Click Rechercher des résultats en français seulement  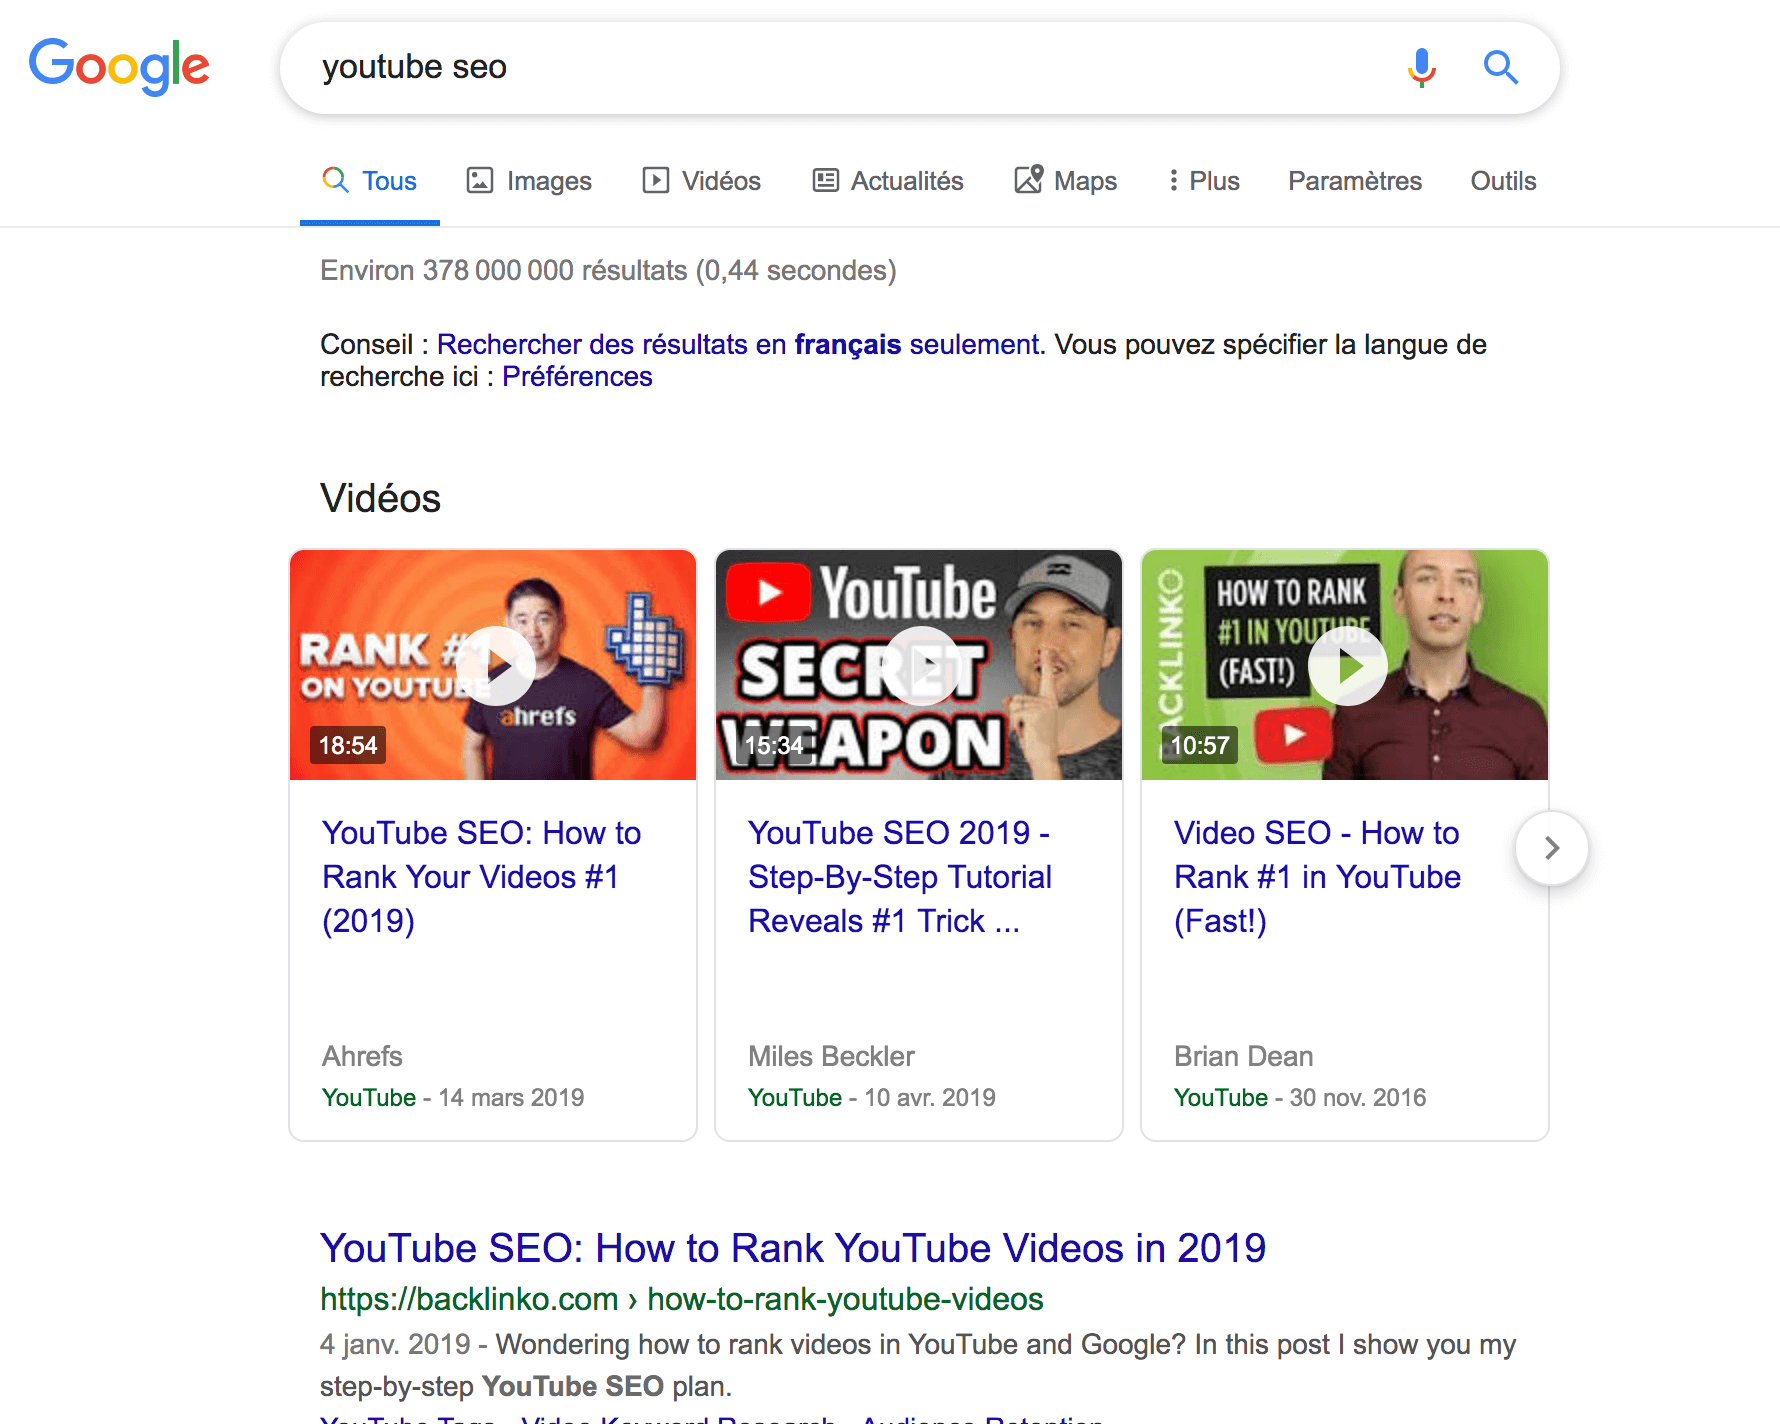pyautogui.click(x=740, y=344)
